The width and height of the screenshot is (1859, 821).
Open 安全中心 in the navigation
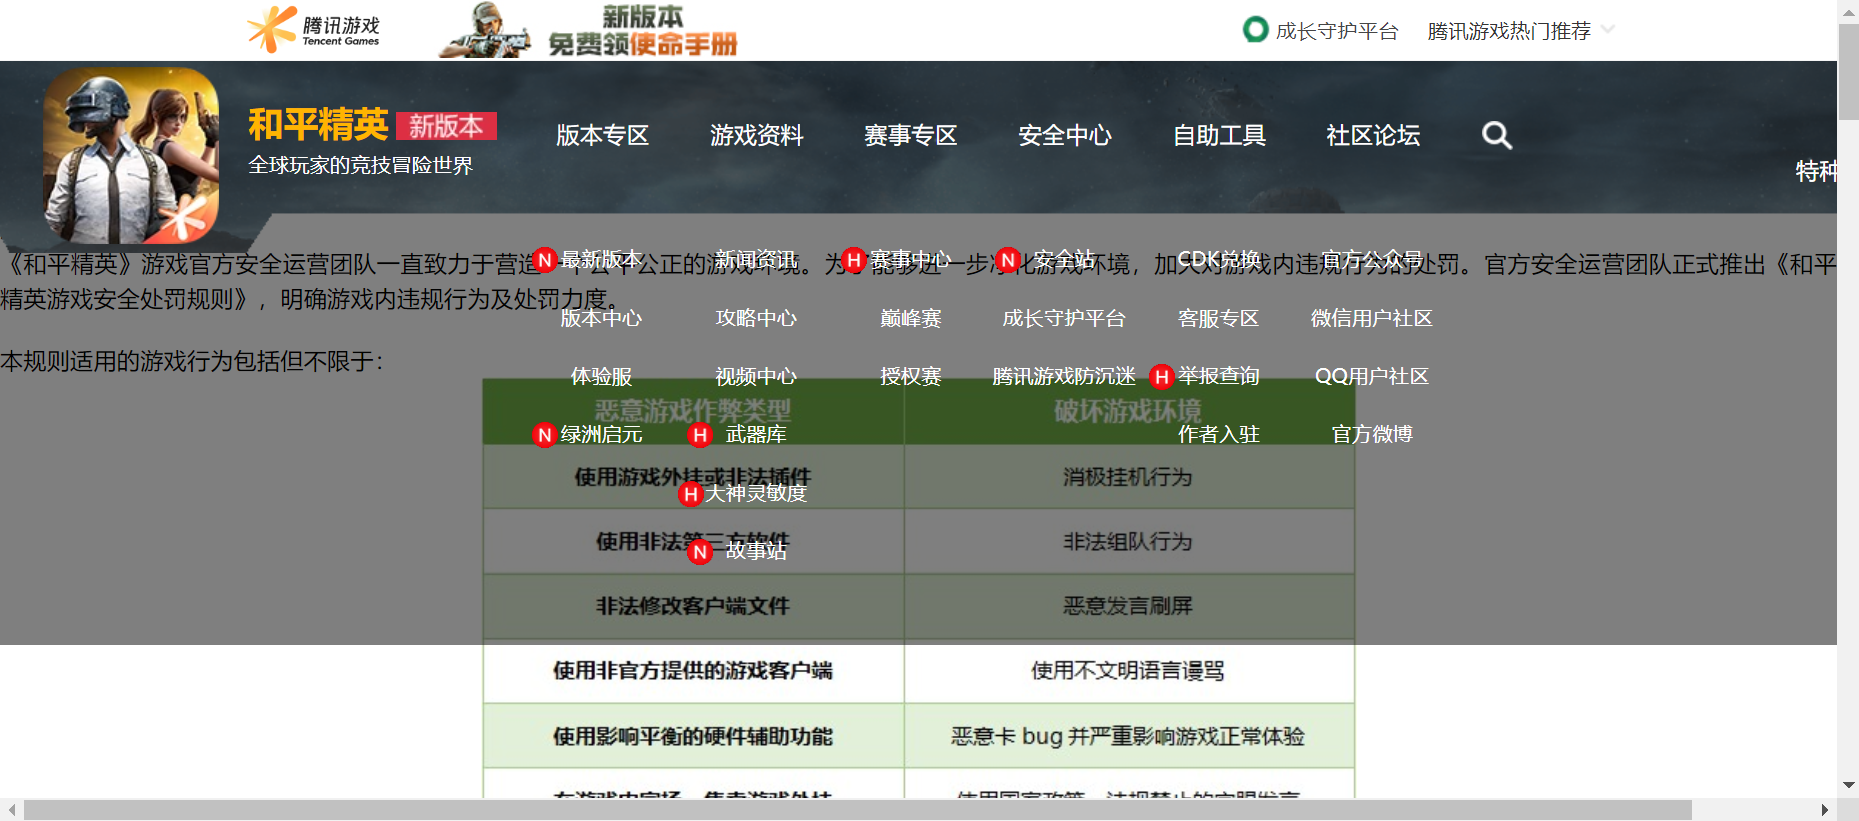point(1064,135)
